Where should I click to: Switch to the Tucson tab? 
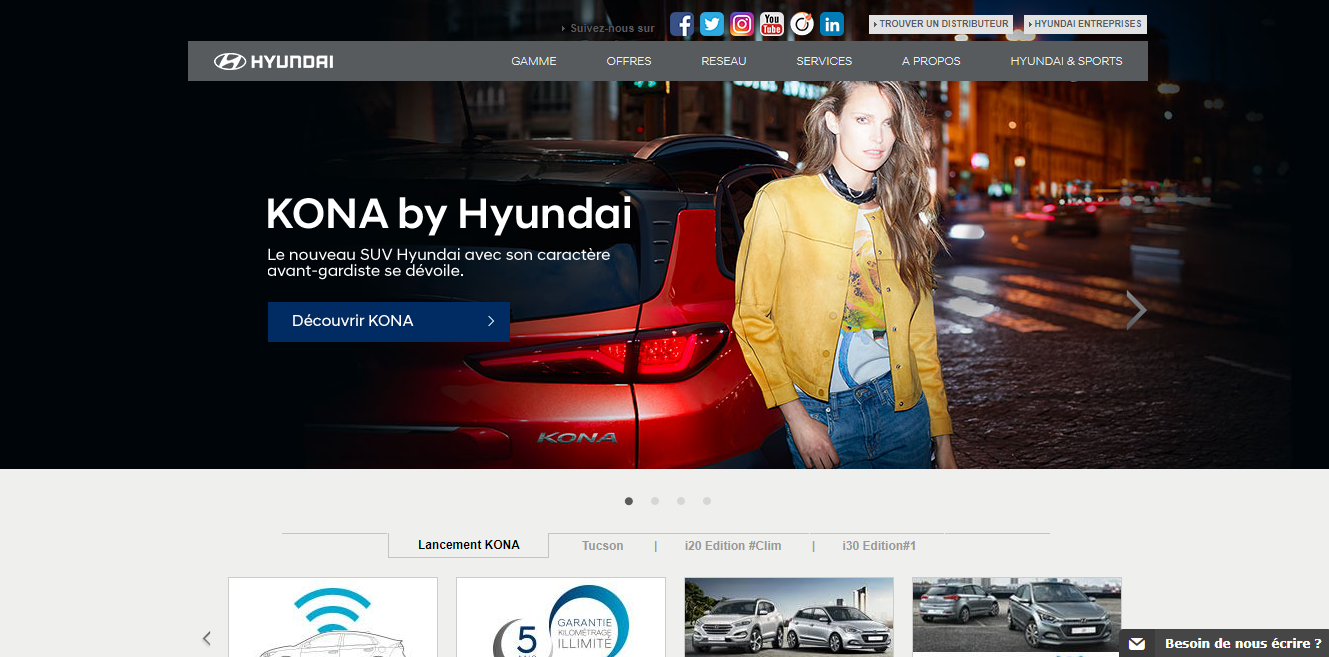pos(603,546)
